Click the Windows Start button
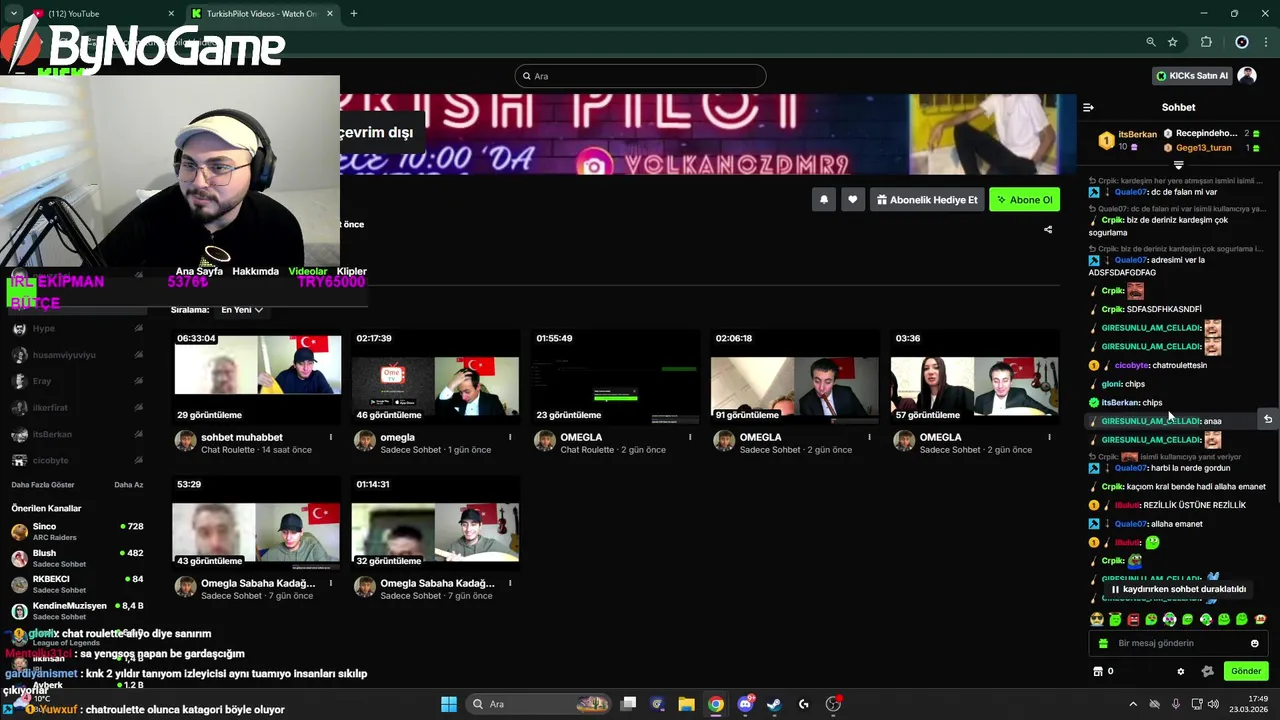 [x=449, y=704]
